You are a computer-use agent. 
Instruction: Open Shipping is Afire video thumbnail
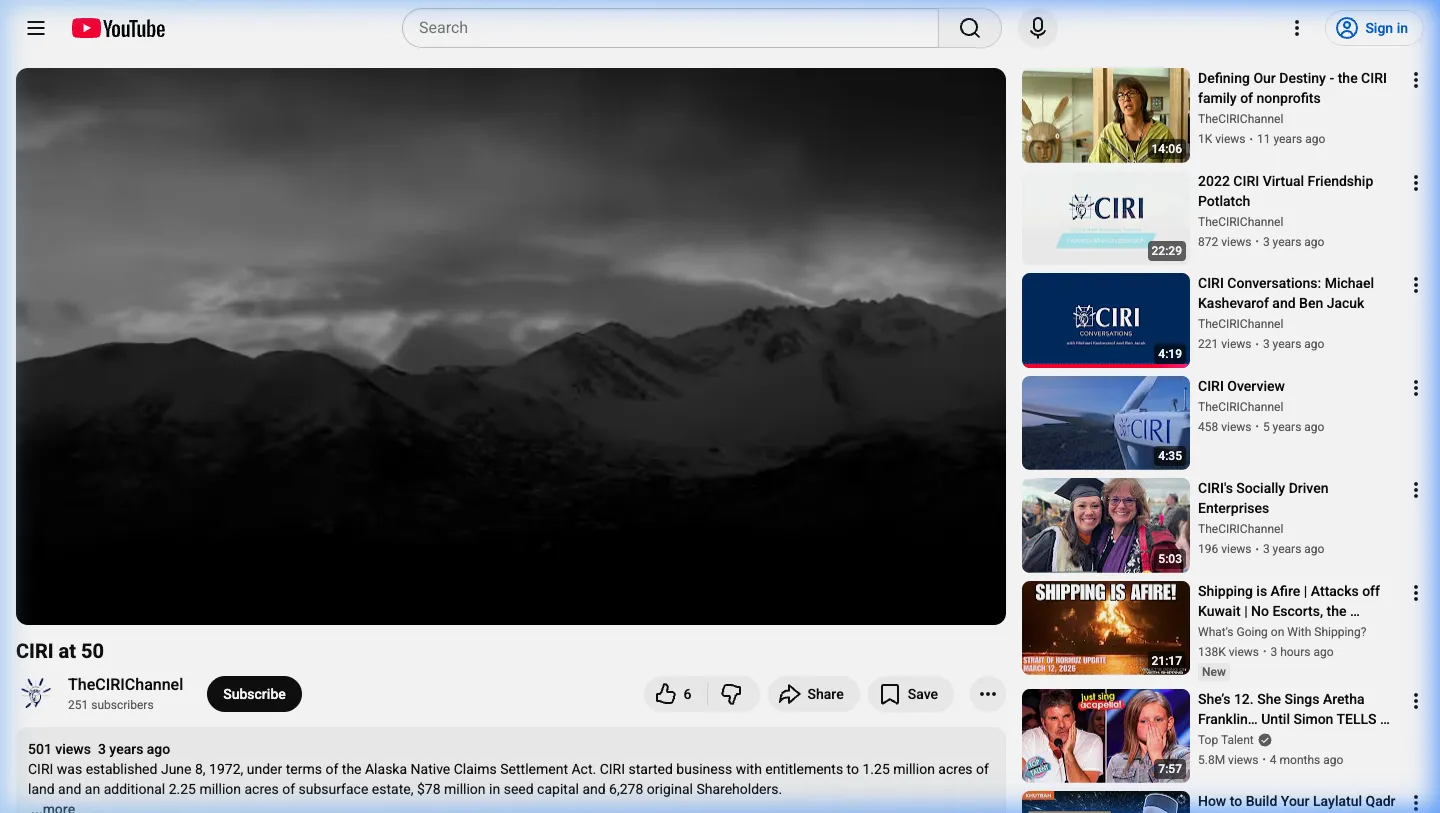click(1106, 628)
